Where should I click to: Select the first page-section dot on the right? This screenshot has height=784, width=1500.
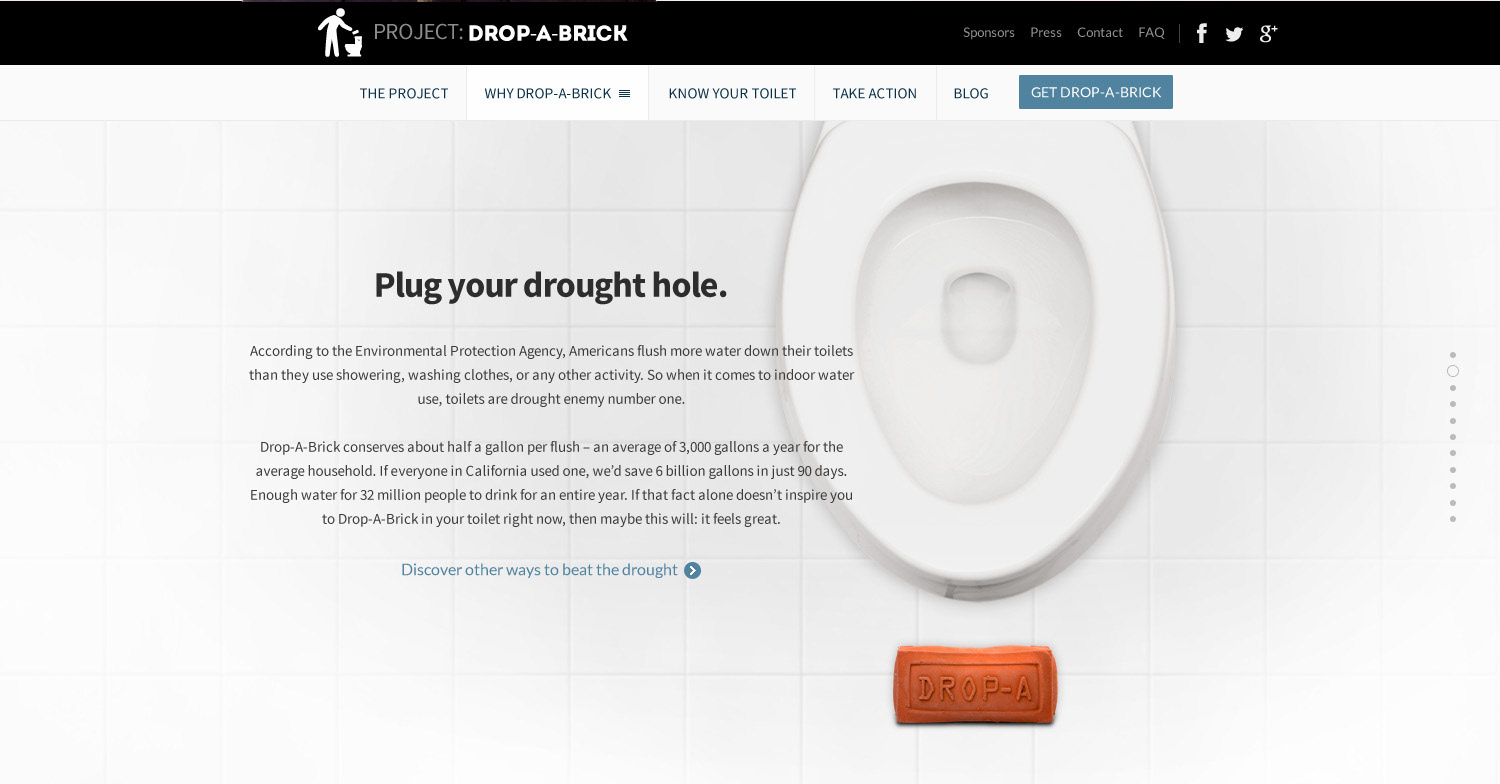pyautogui.click(x=1453, y=355)
